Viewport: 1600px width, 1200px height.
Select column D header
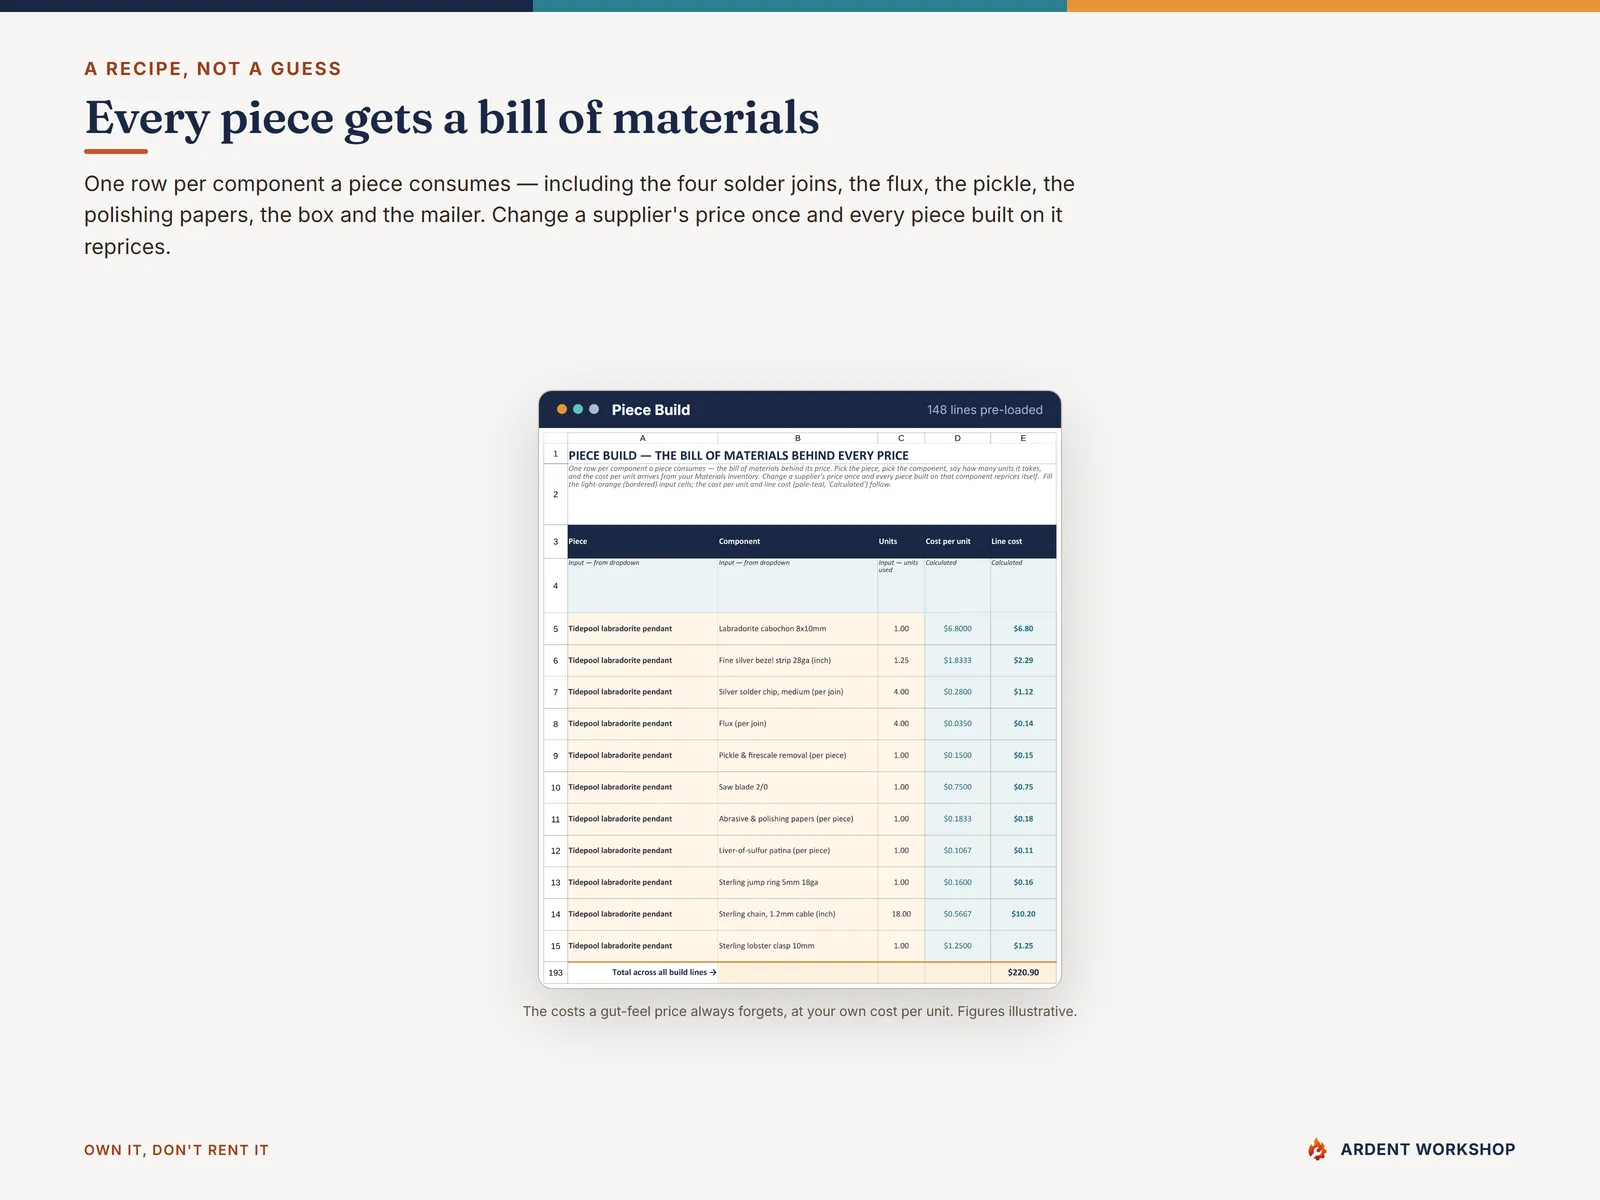click(957, 438)
